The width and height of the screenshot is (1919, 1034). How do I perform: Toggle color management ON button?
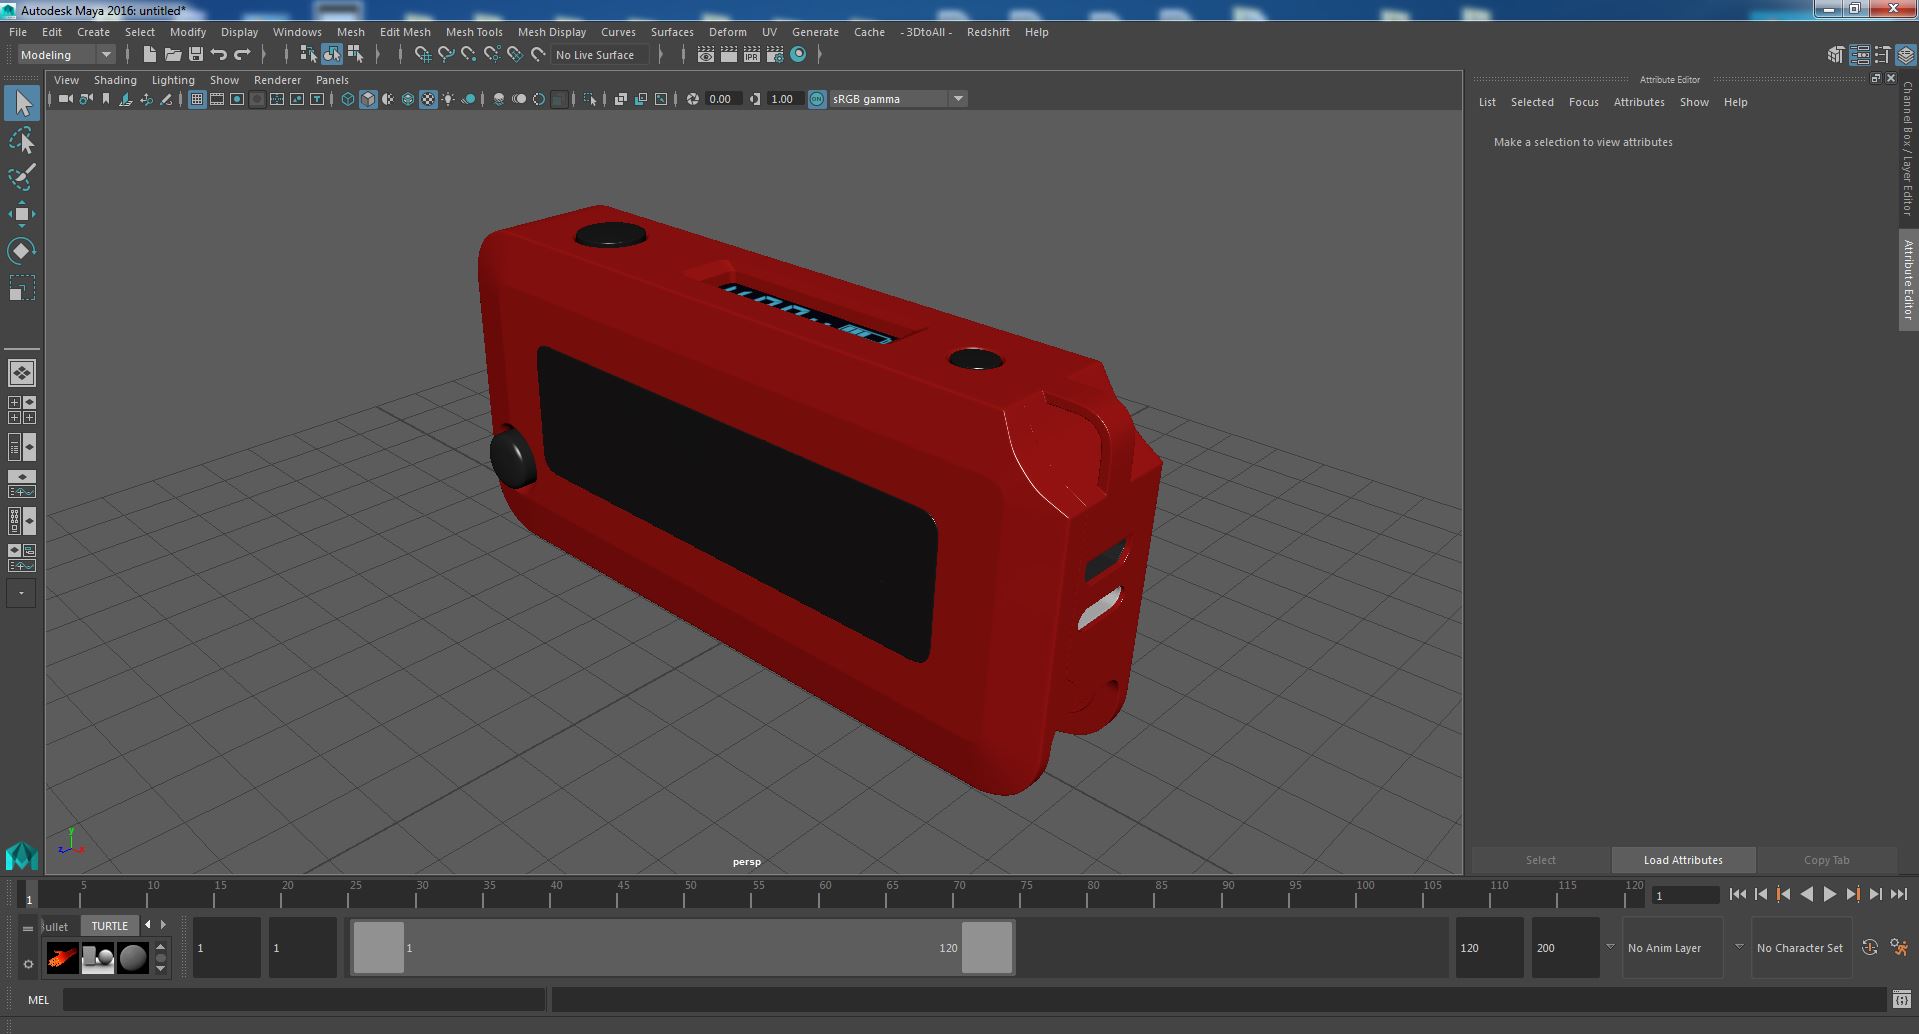pyautogui.click(x=817, y=99)
